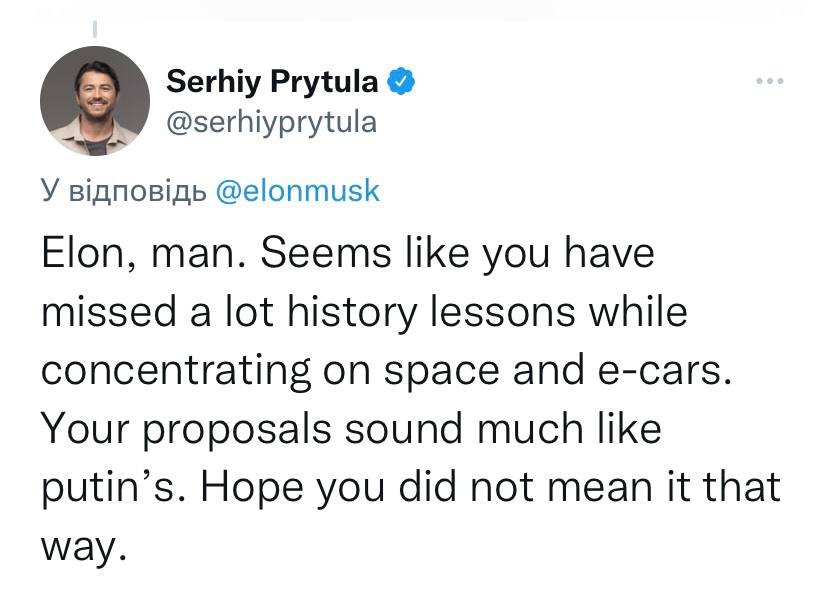The height and width of the screenshot is (596, 828).
Task: Open the @serhiyprytula handle link
Action: coord(270,122)
